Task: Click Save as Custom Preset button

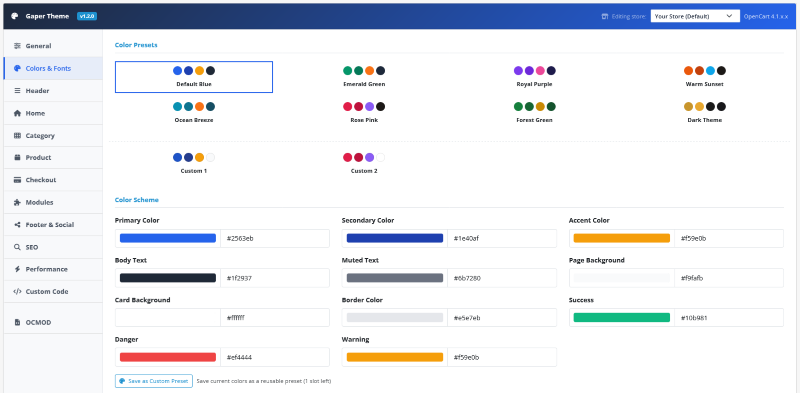Action: click(x=154, y=381)
